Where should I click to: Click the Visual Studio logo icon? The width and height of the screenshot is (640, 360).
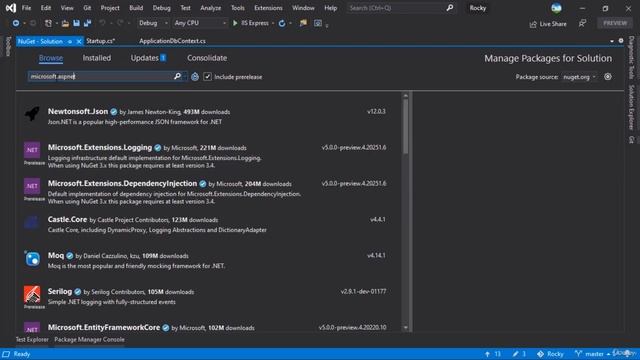tap(11, 8)
